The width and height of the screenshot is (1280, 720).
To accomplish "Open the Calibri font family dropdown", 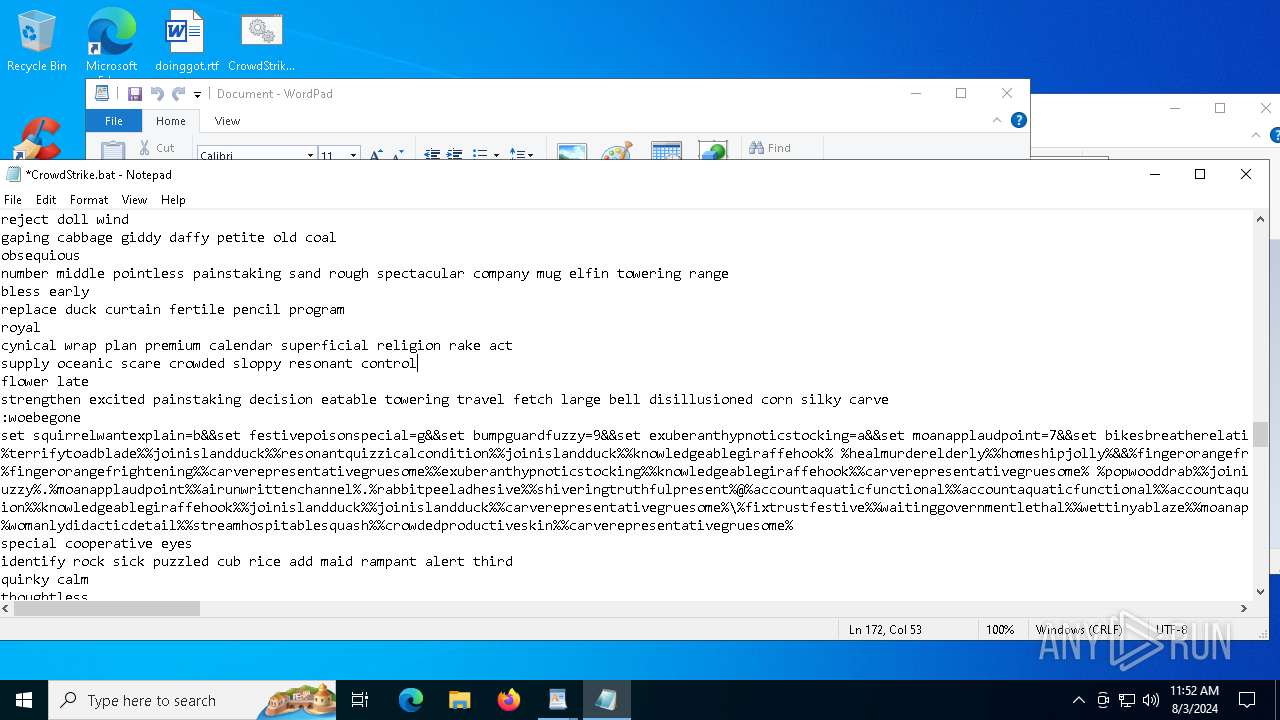I will pyautogui.click(x=309, y=155).
